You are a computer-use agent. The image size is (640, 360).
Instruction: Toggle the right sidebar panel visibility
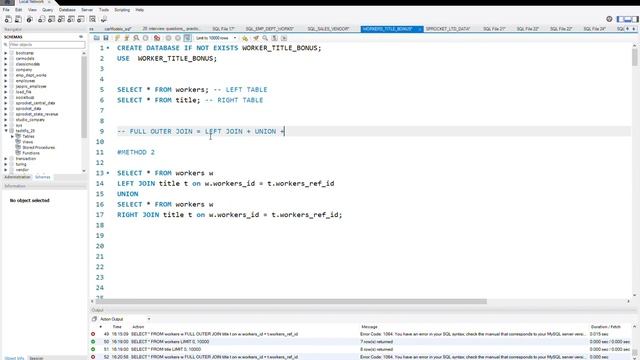click(635, 19)
